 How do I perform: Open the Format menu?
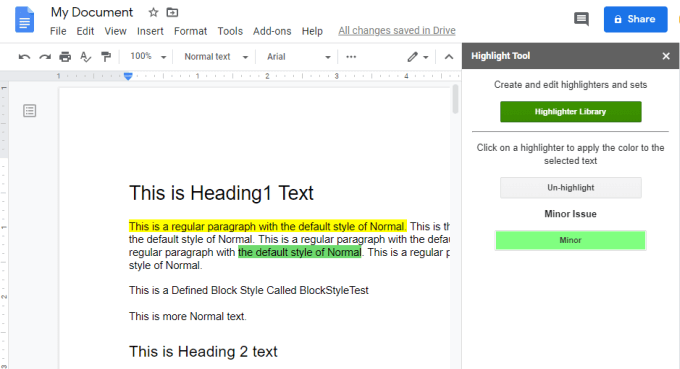190,31
